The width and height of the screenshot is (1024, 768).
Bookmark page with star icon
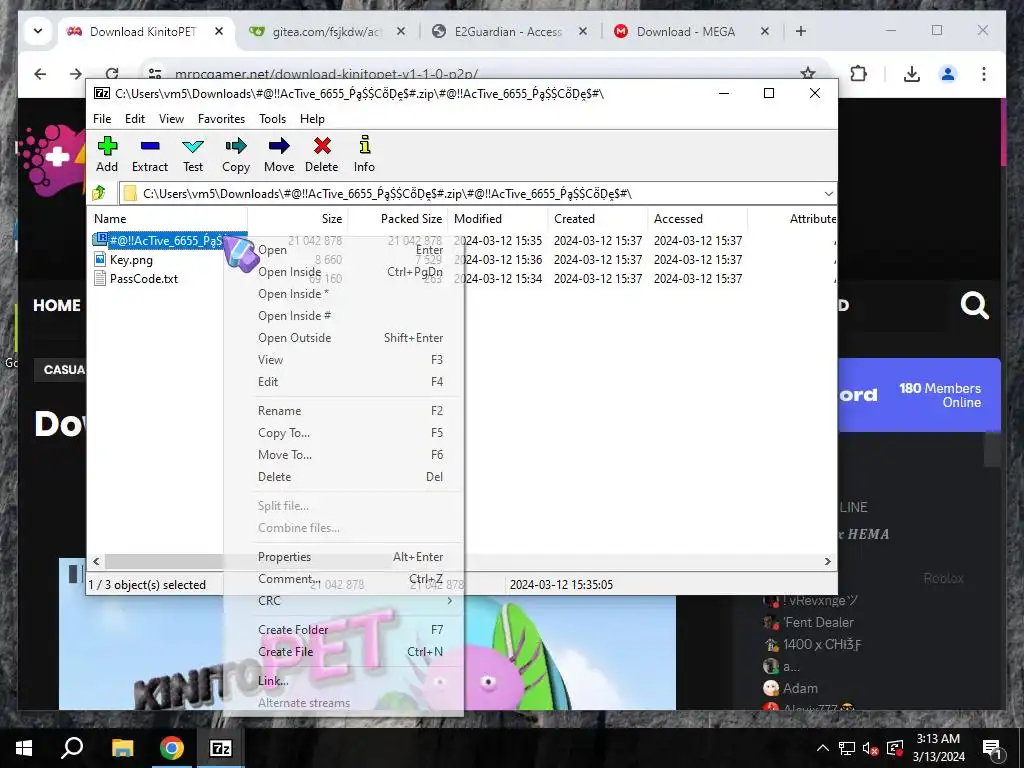coord(808,74)
